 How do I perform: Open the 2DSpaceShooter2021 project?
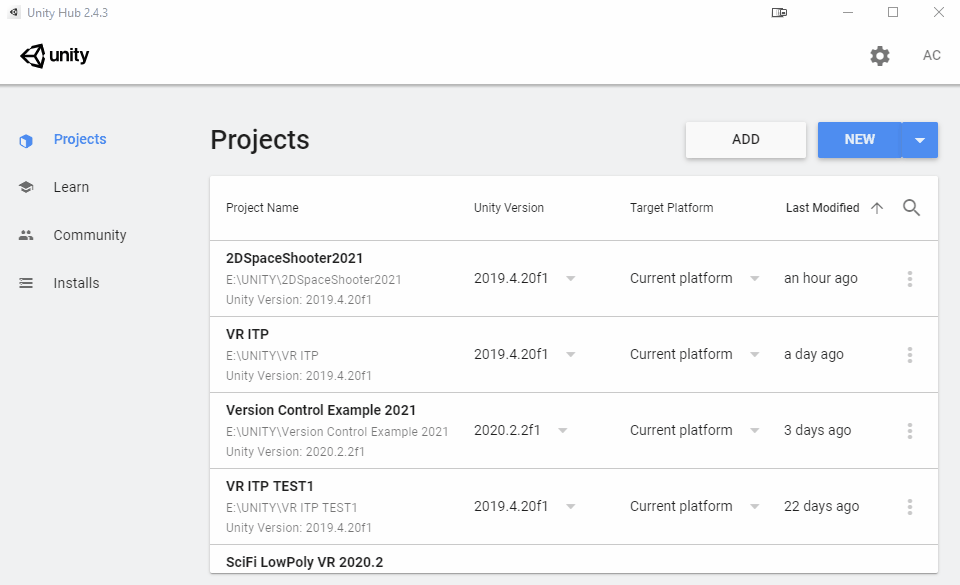295,258
